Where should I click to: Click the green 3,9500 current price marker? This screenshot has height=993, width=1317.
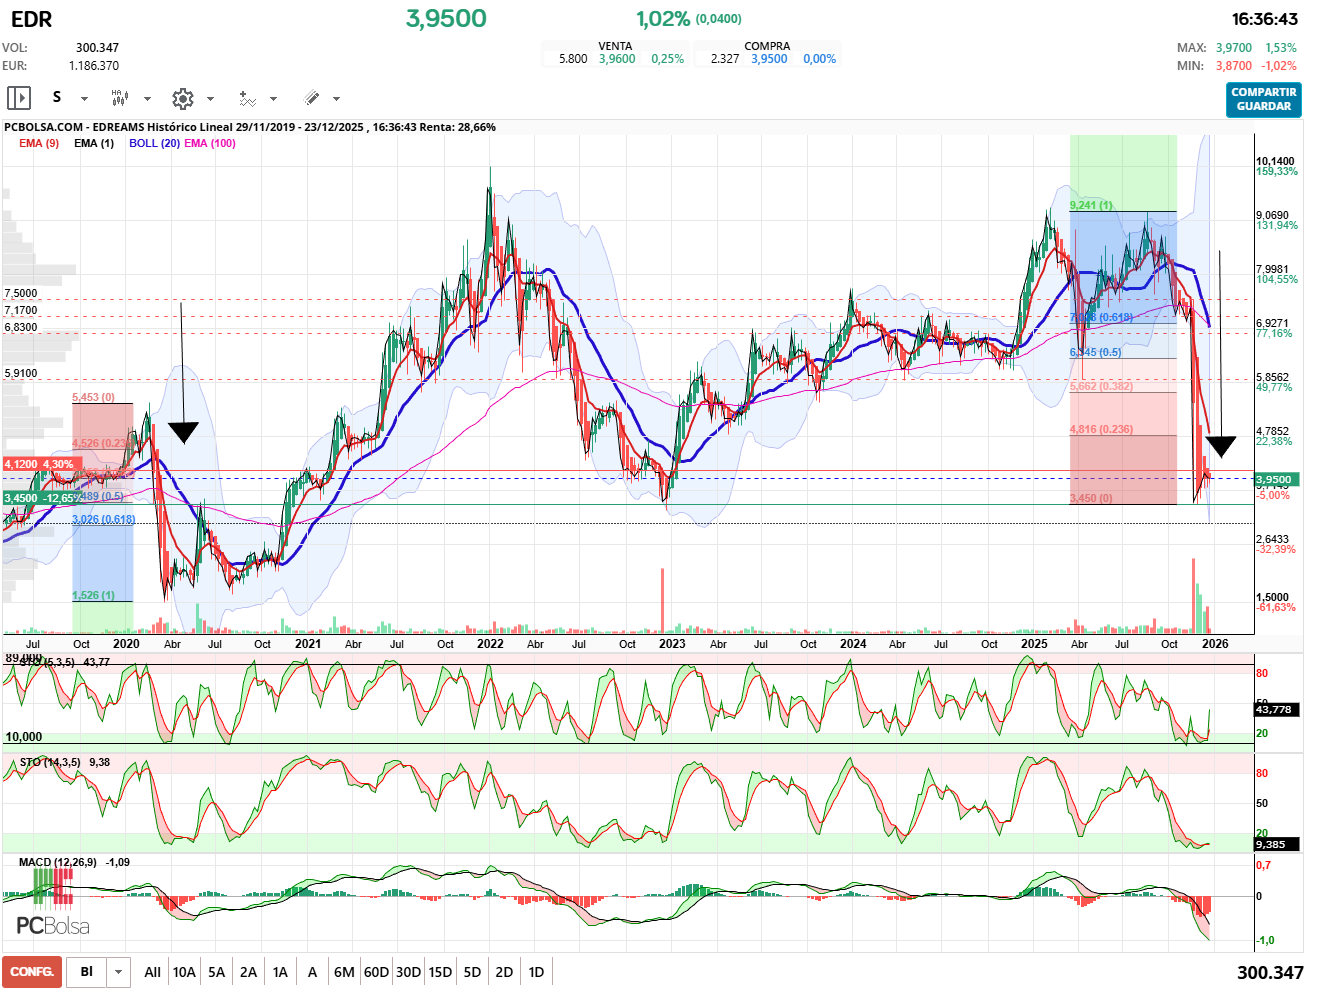1276,479
